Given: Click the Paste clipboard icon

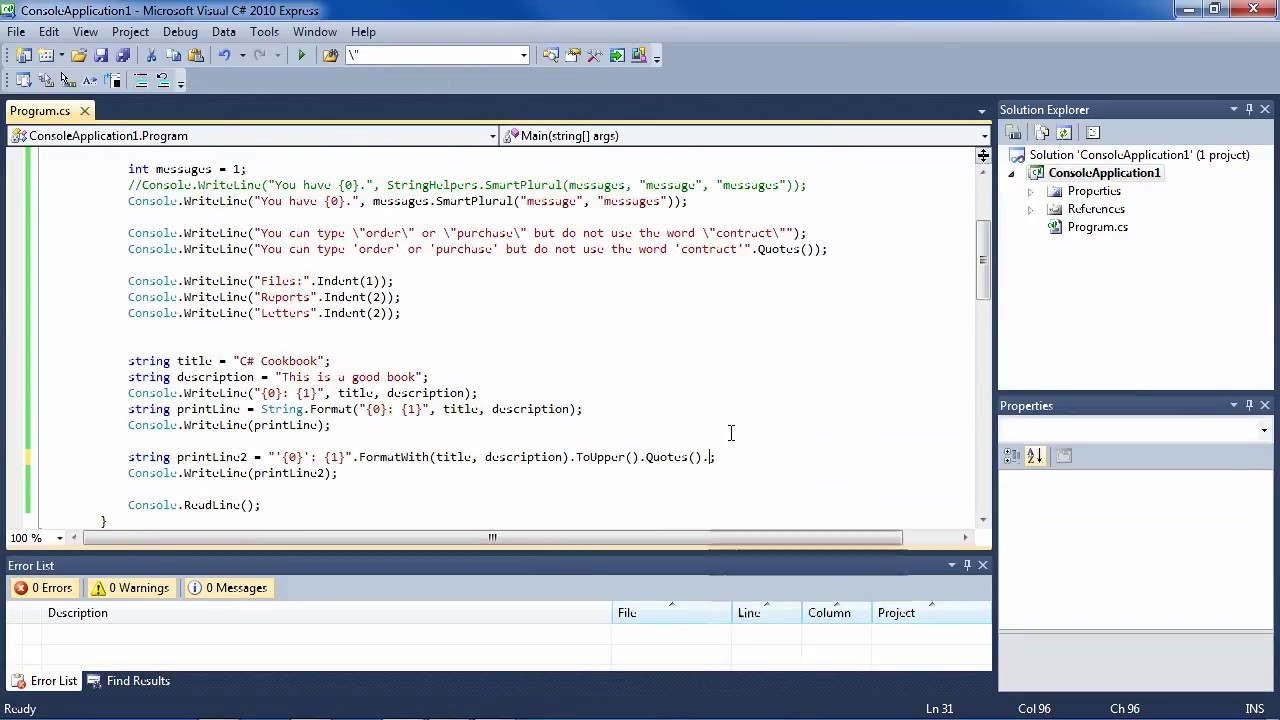Looking at the screenshot, I should click(196, 56).
